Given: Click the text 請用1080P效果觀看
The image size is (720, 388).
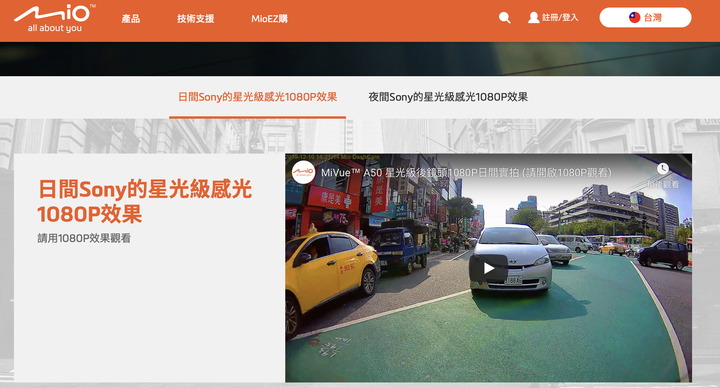Looking at the screenshot, I should 84,238.
